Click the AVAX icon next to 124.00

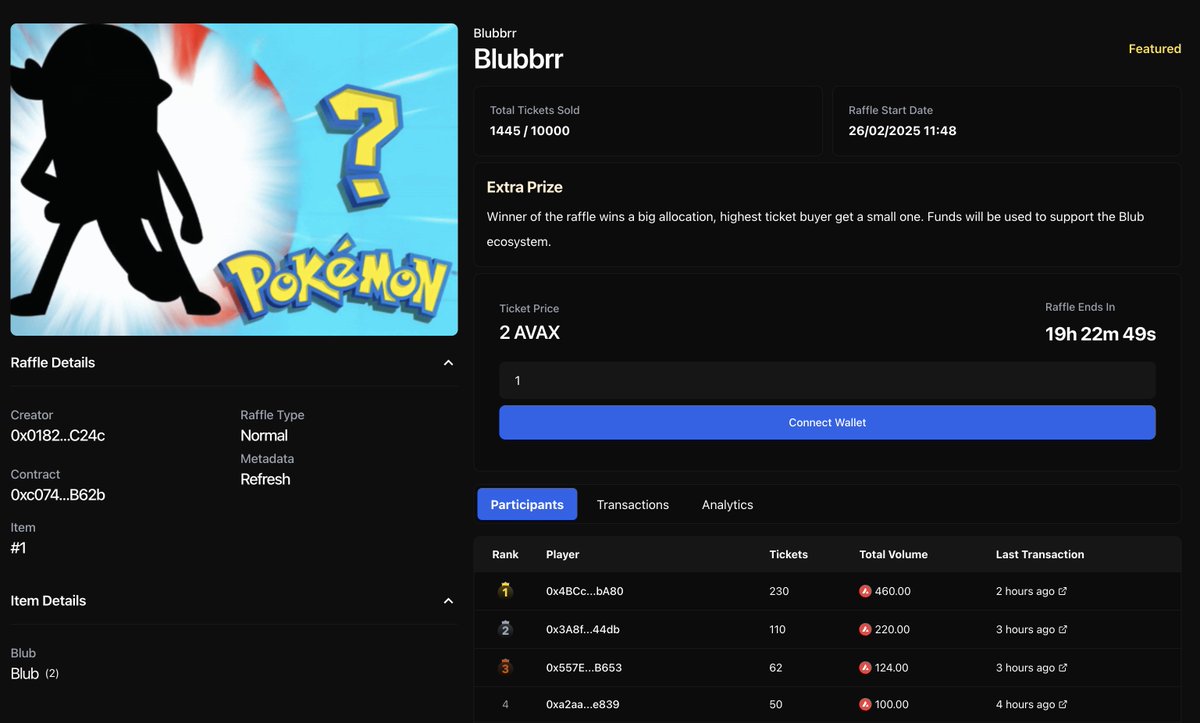tap(864, 667)
